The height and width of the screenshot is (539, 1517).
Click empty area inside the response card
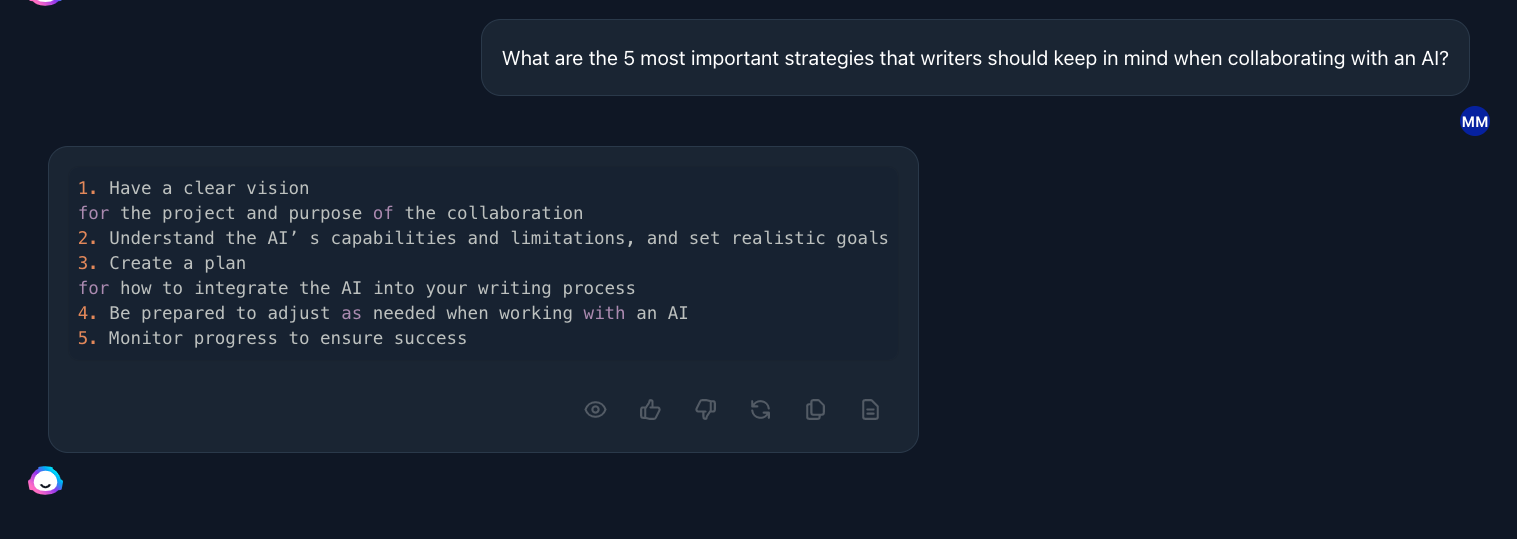click(x=300, y=410)
